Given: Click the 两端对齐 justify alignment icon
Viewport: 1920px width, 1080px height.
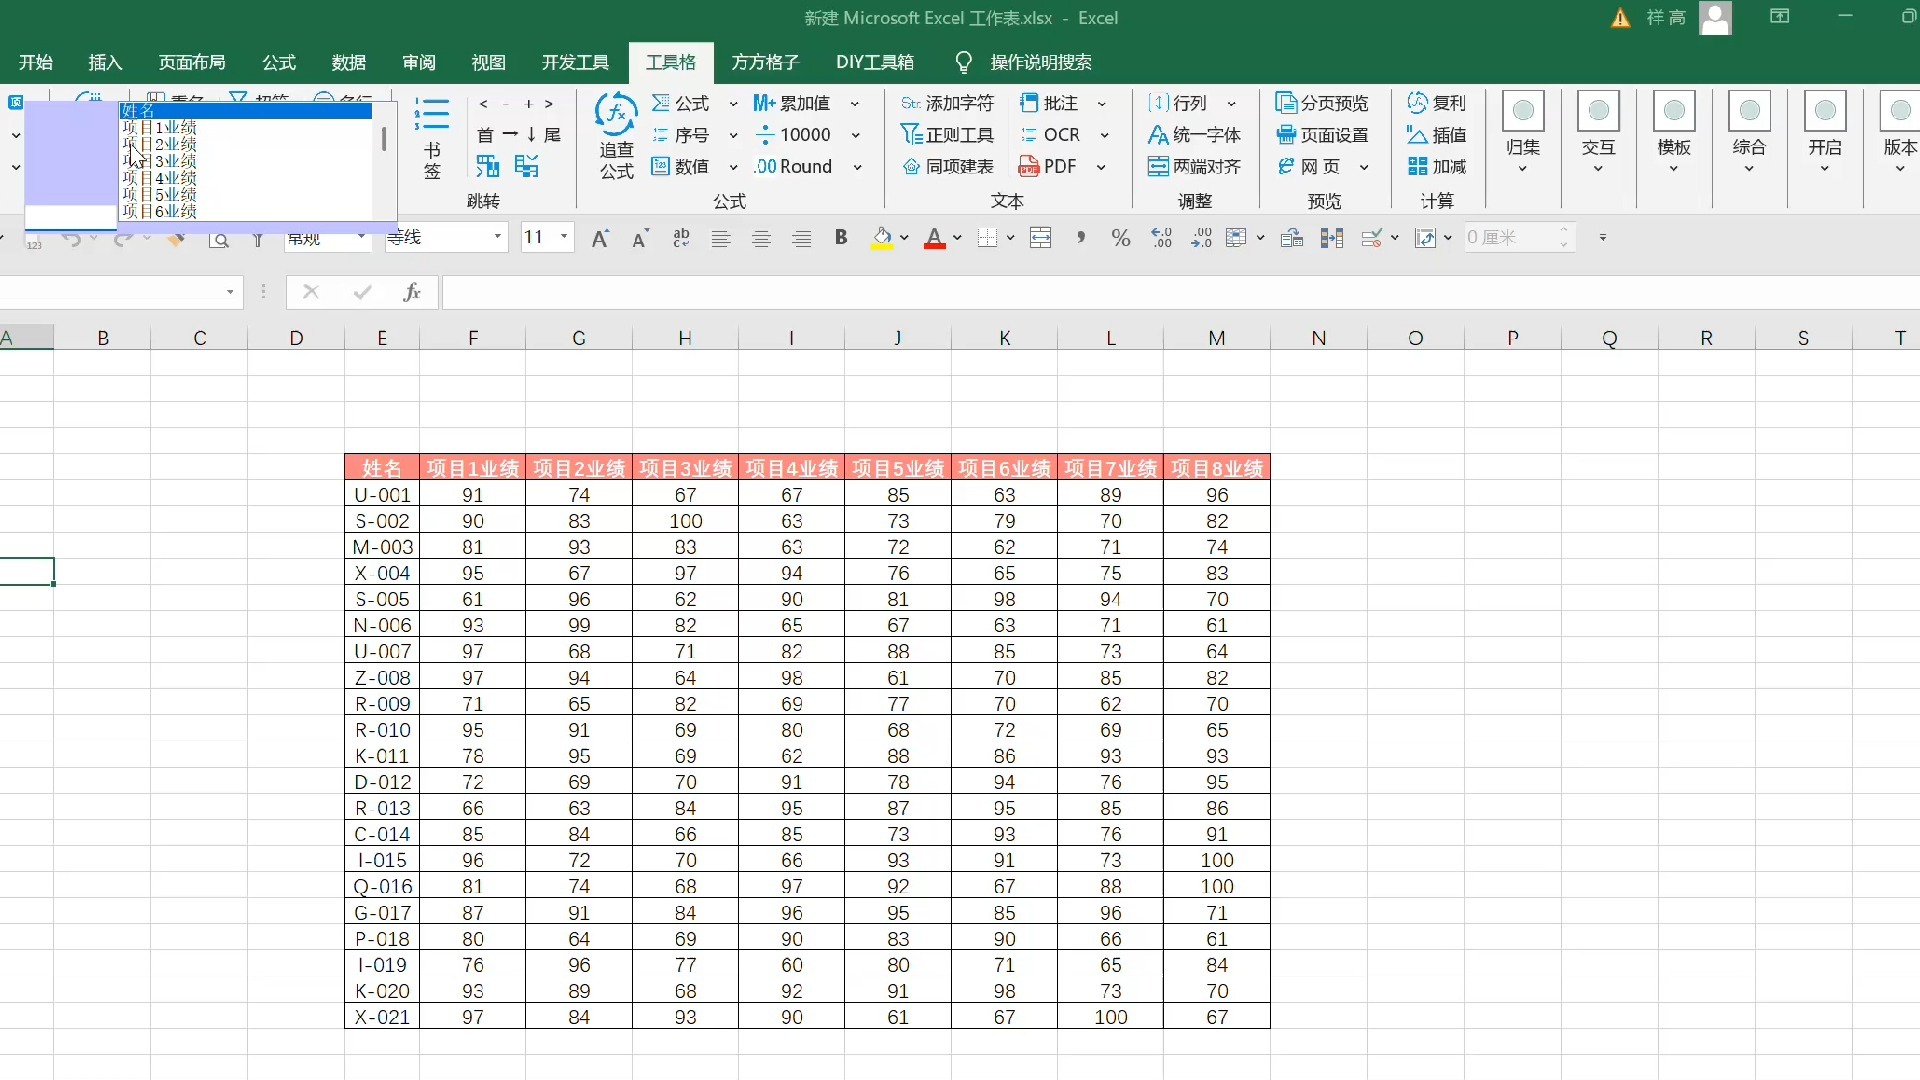Looking at the screenshot, I should [1158, 167].
